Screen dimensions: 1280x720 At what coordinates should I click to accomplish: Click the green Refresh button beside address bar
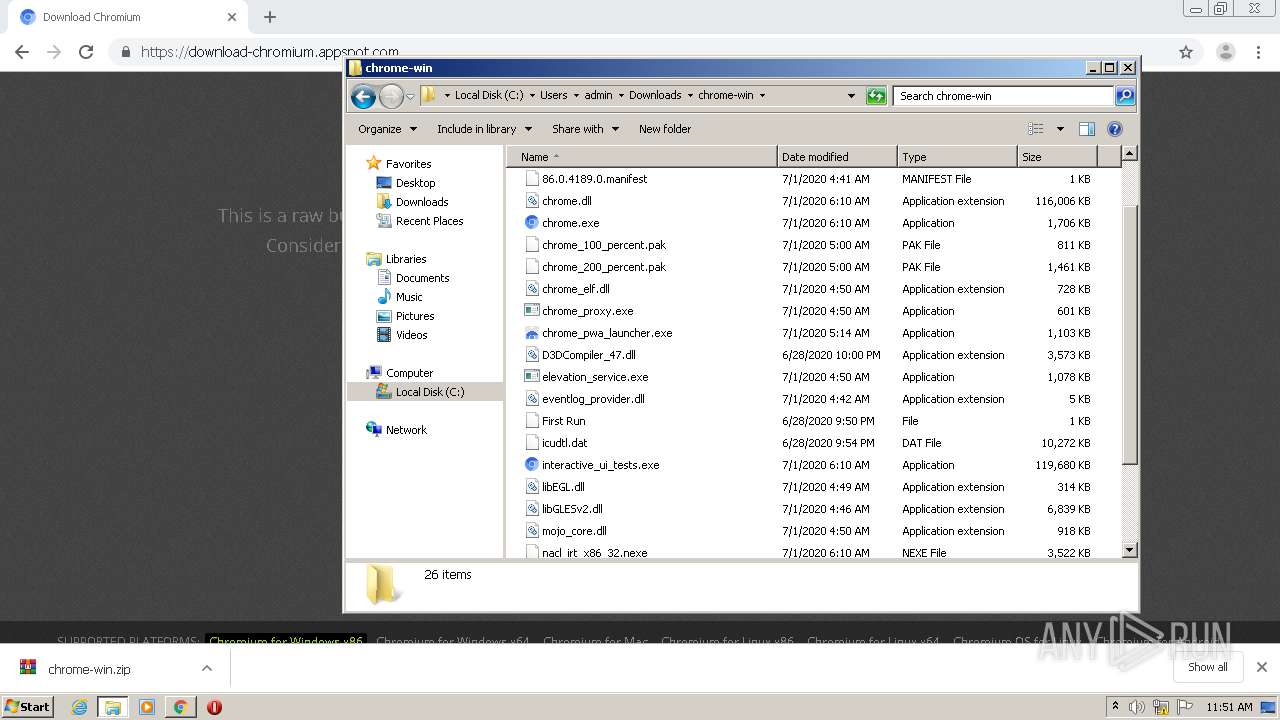pyautogui.click(x=876, y=96)
